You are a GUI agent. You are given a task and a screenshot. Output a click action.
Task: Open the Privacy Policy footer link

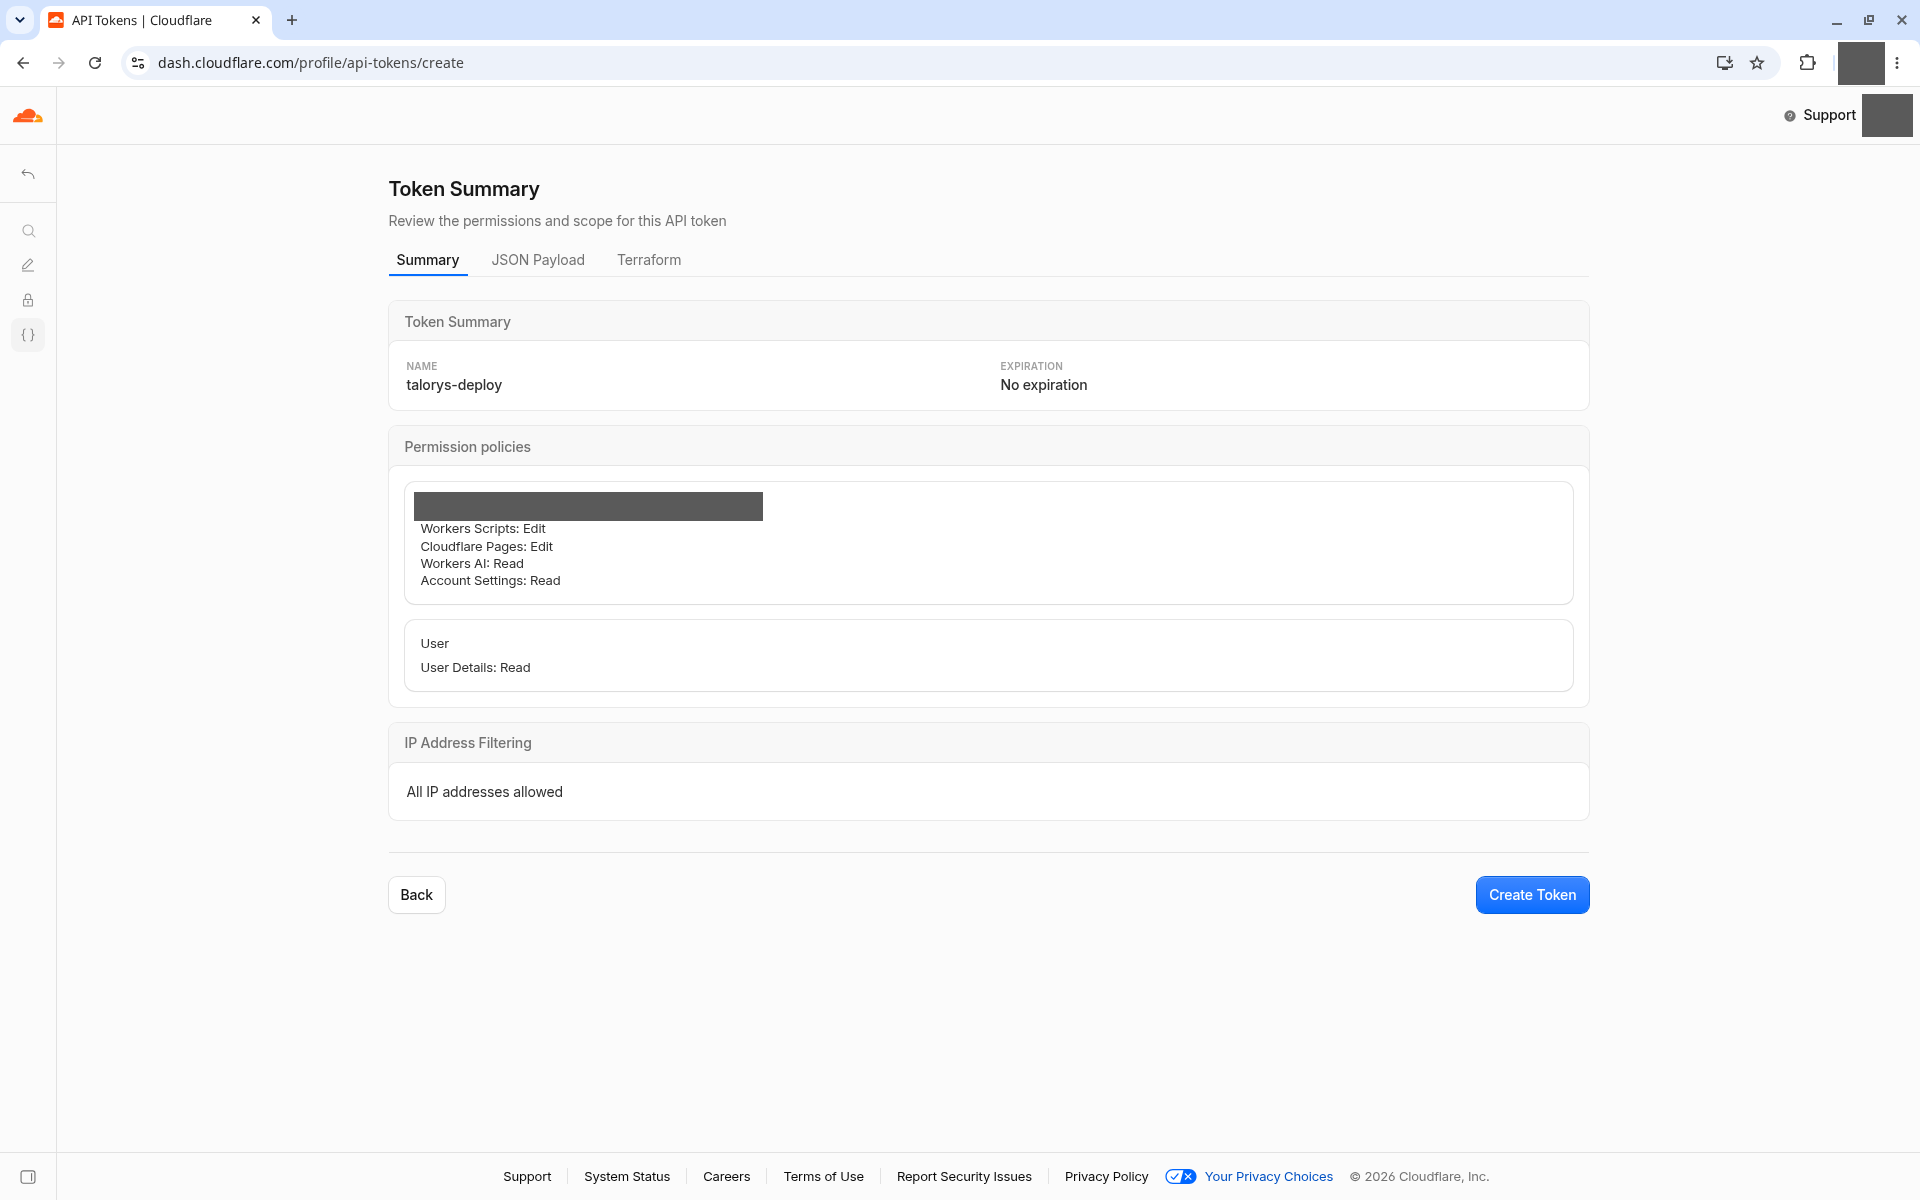click(1107, 1177)
